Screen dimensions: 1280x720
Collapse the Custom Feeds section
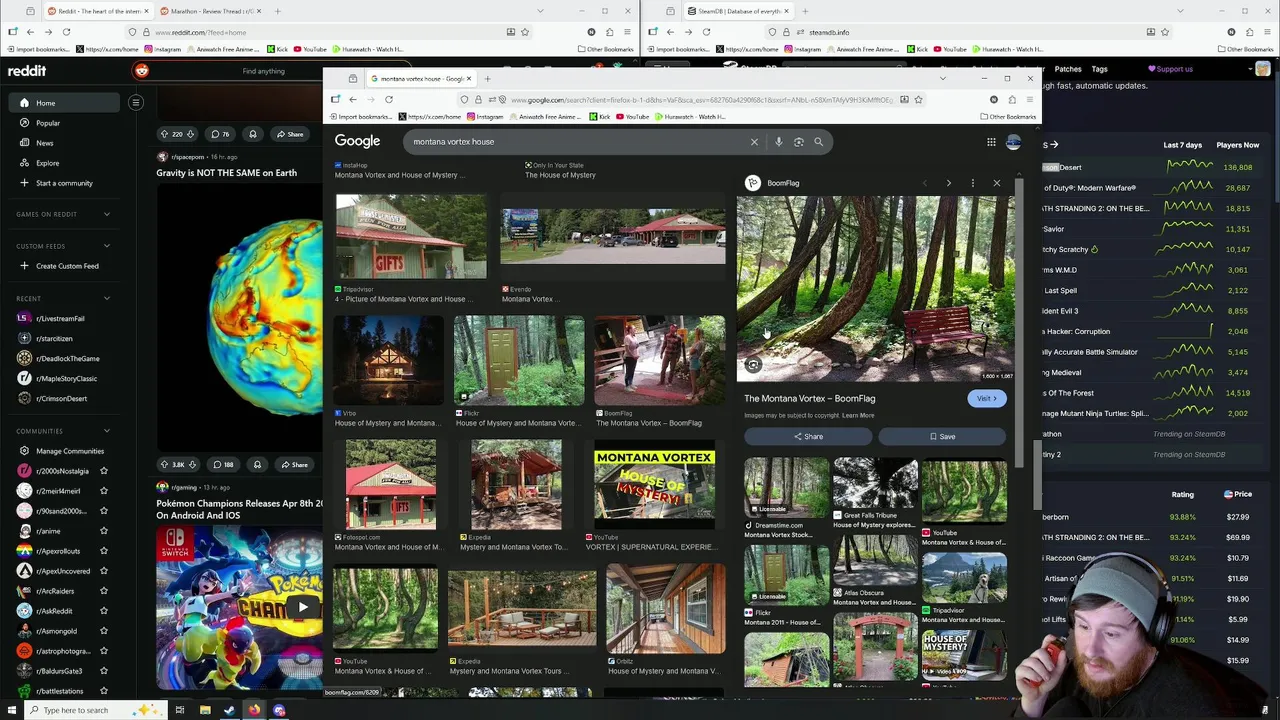click(107, 246)
